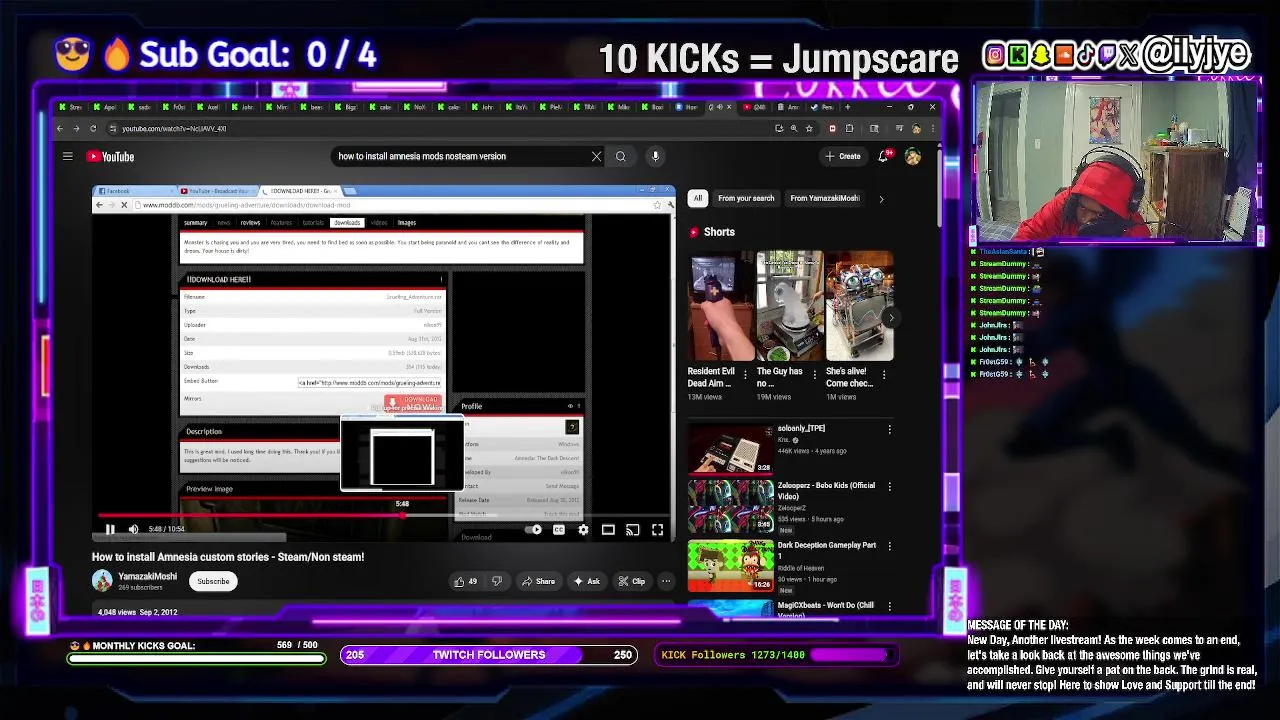Go to the YouTube home logo

pyautogui.click(x=110, y=156)
